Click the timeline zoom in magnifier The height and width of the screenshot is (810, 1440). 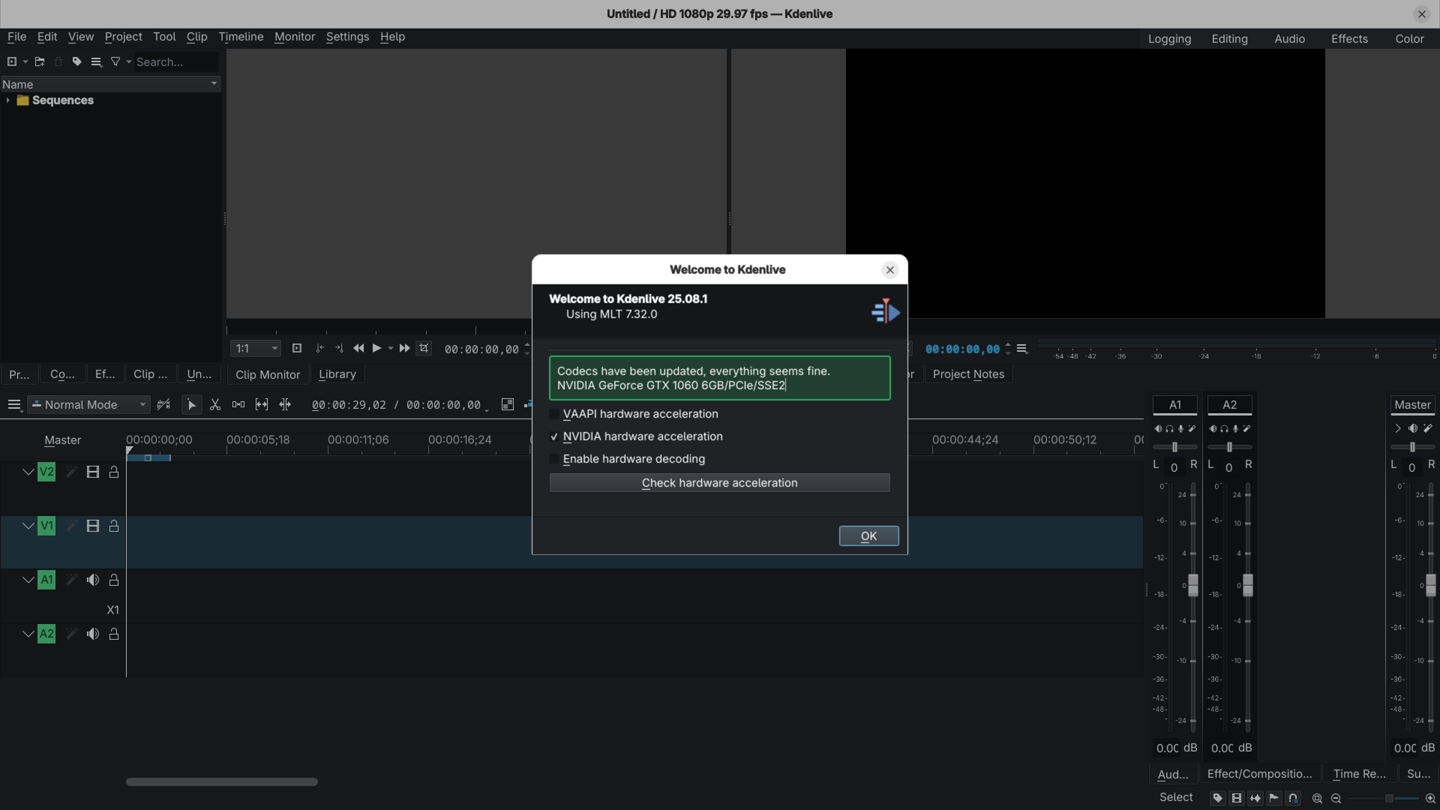point(1430,798)
